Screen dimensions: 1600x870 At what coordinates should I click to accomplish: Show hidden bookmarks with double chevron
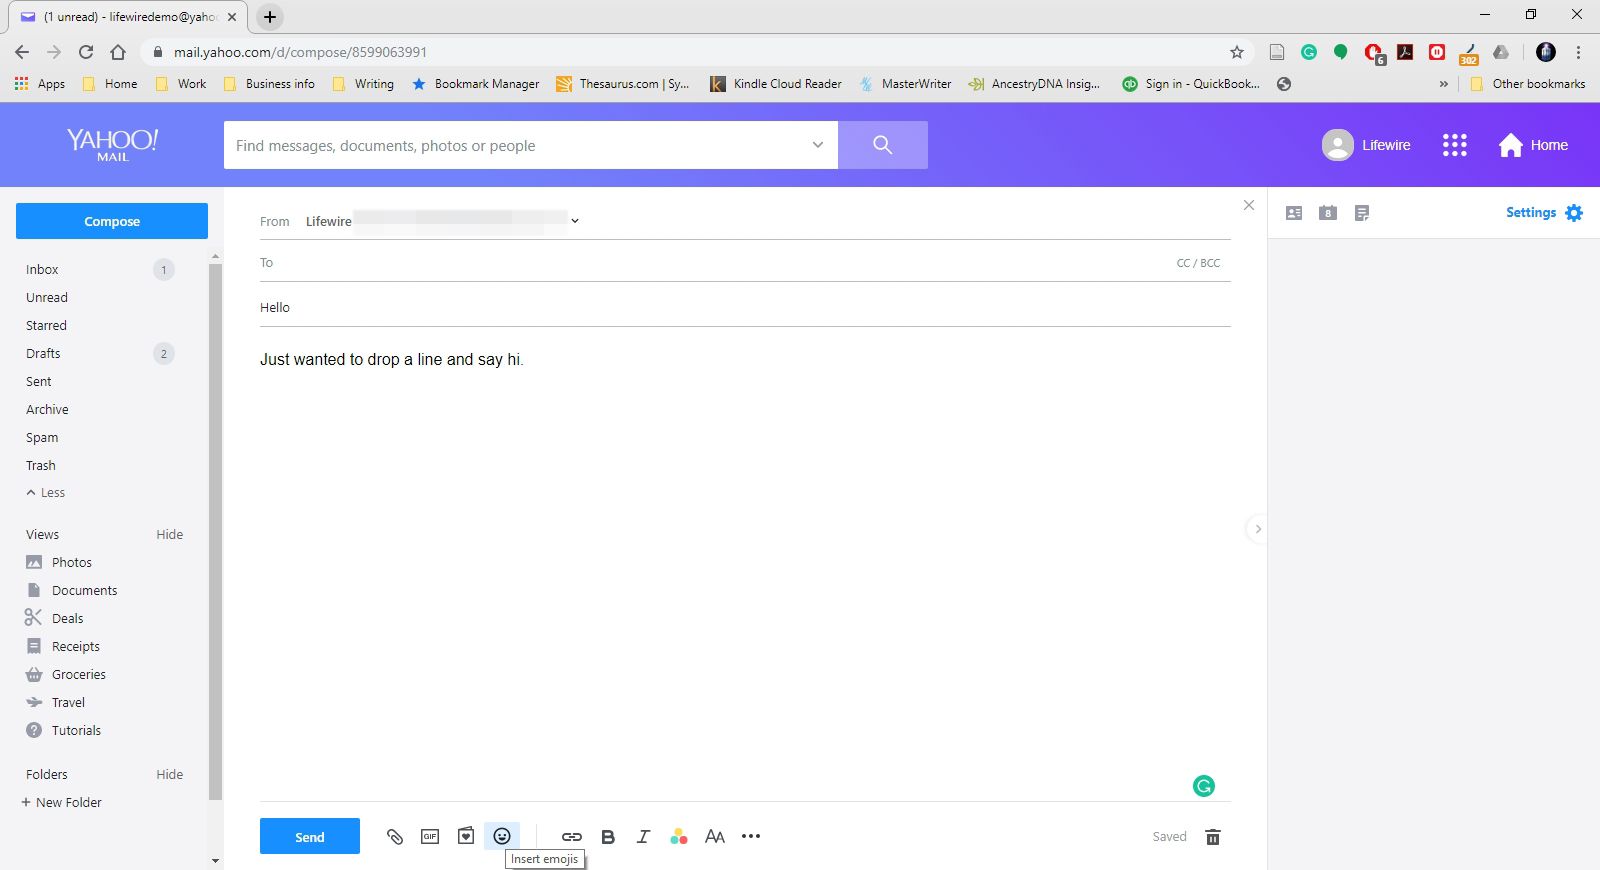pos(1443,84)
